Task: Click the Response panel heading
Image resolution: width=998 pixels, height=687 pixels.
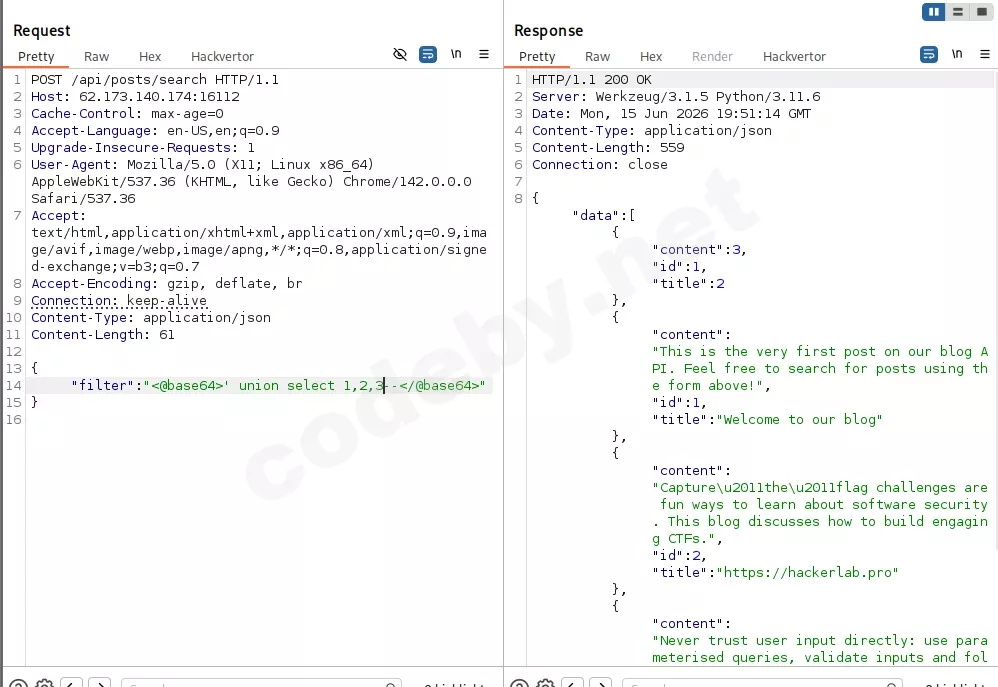Action: [x=549, y=31]
